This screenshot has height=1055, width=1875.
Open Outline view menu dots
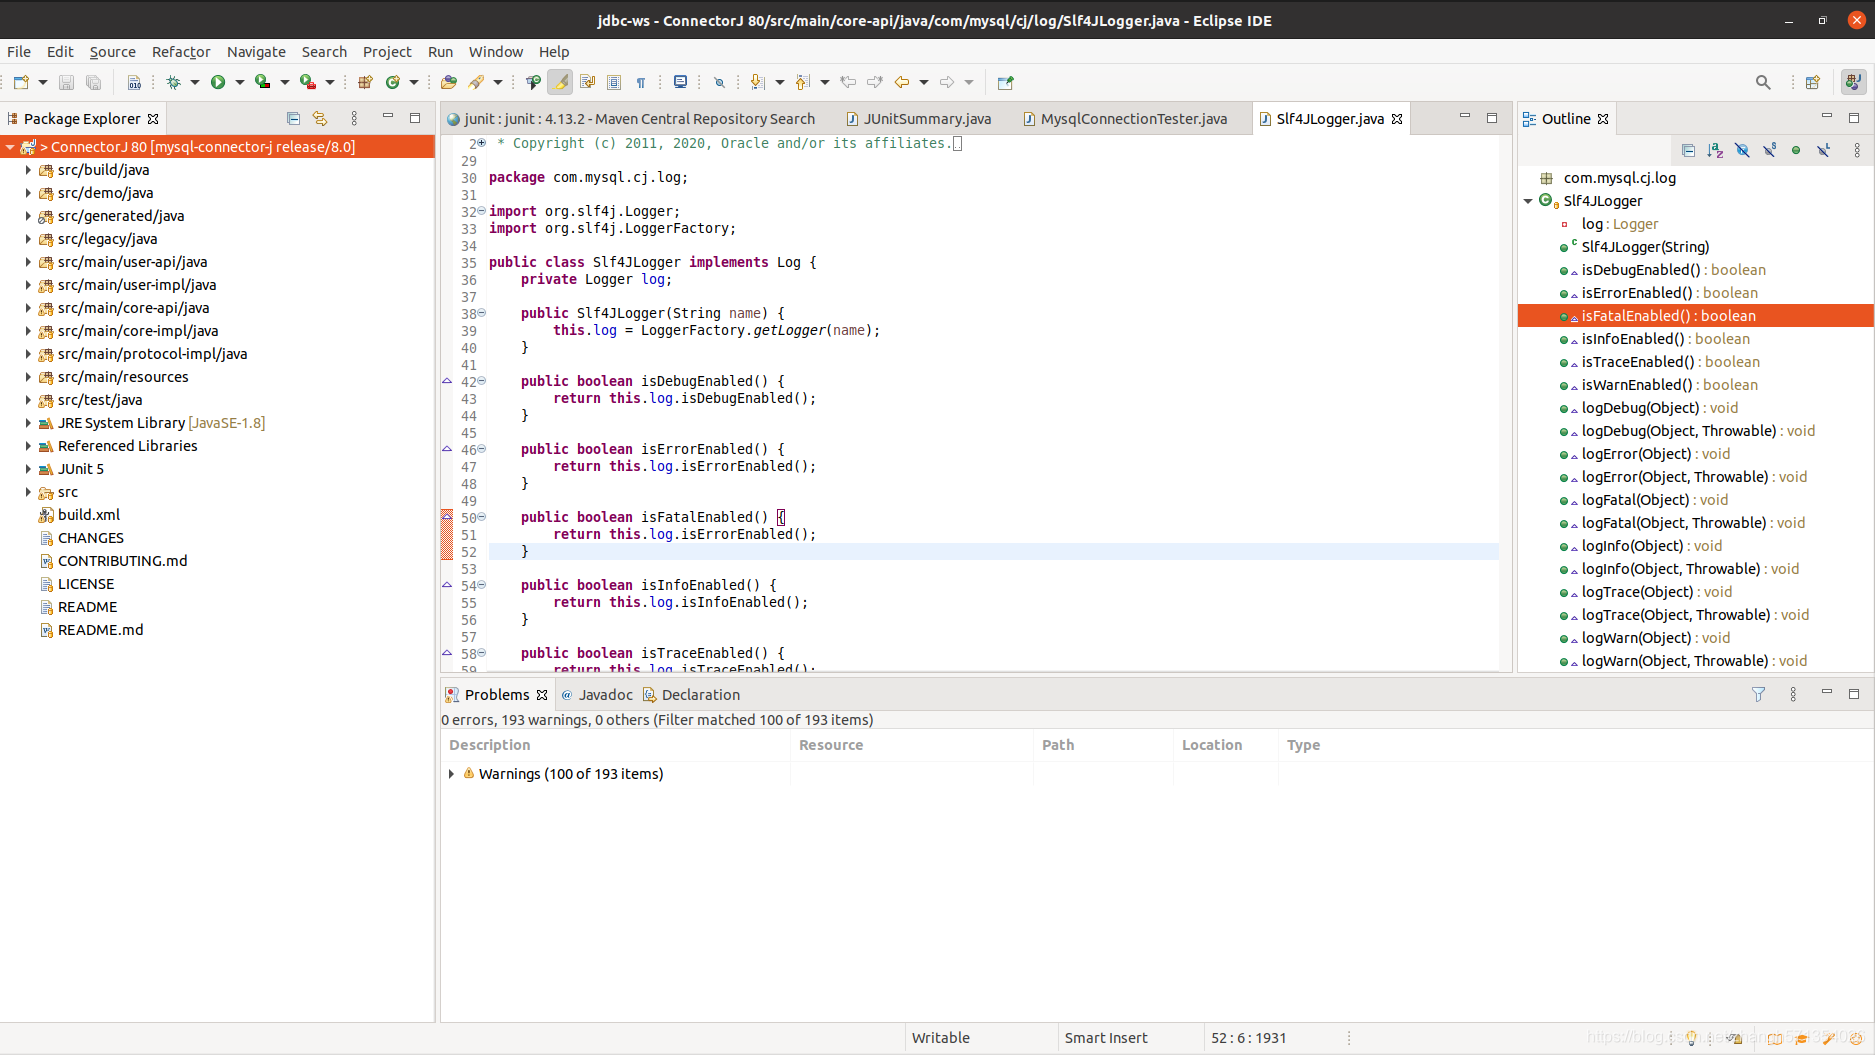(x=1857, y=150)
